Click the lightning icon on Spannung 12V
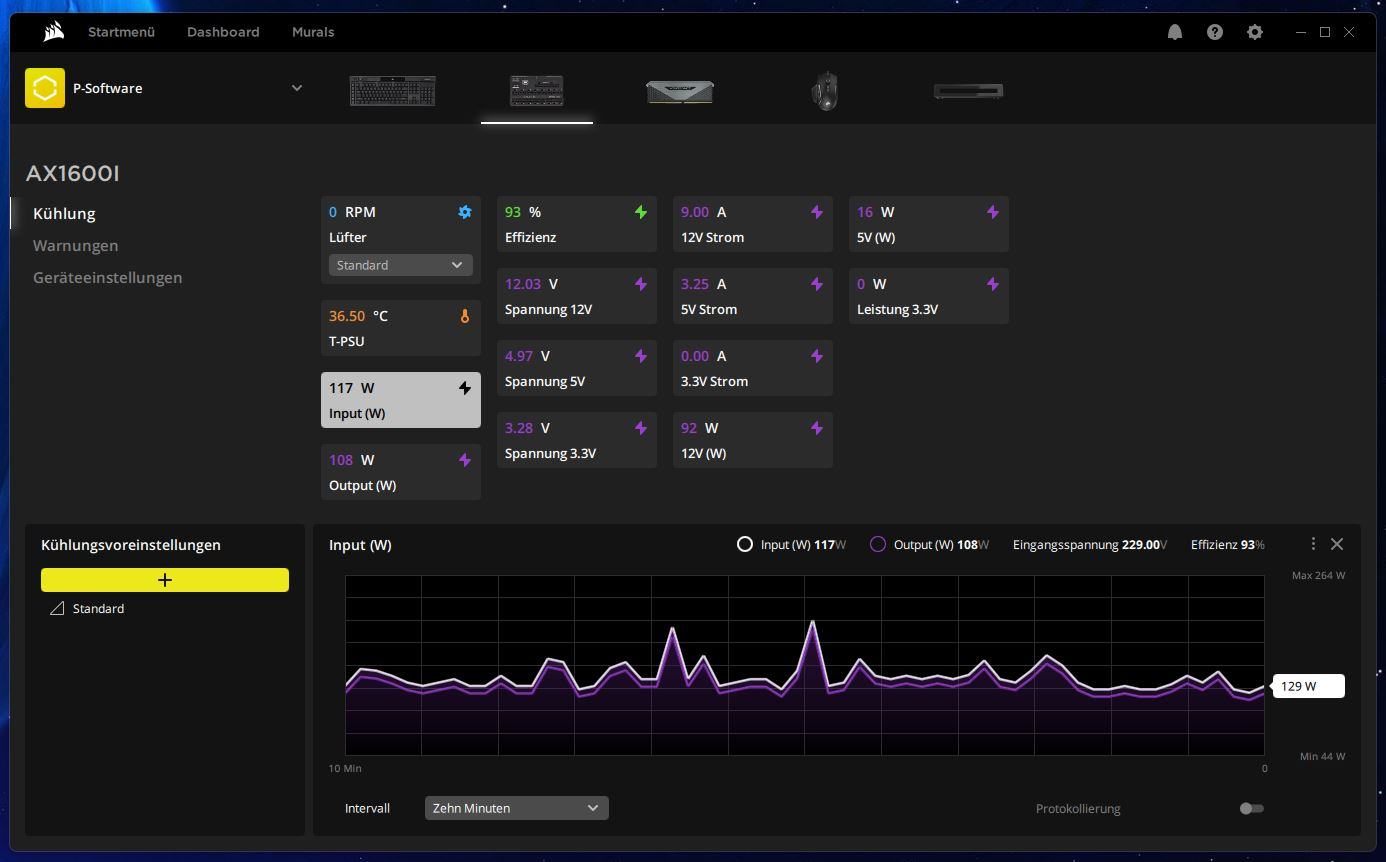 tap(641, 284)
